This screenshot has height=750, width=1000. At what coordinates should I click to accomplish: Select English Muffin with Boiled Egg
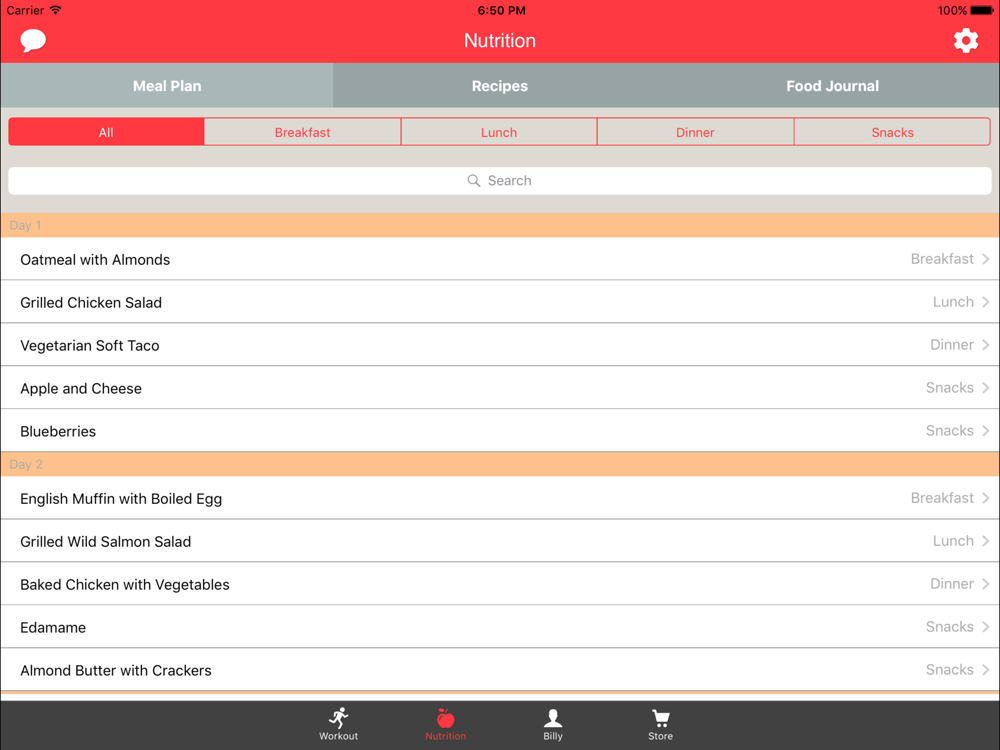point(499,498)
